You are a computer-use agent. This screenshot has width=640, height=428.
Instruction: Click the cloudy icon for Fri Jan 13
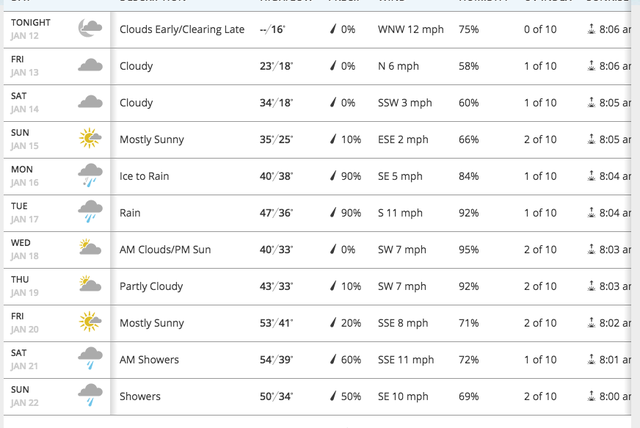(90, 65)
